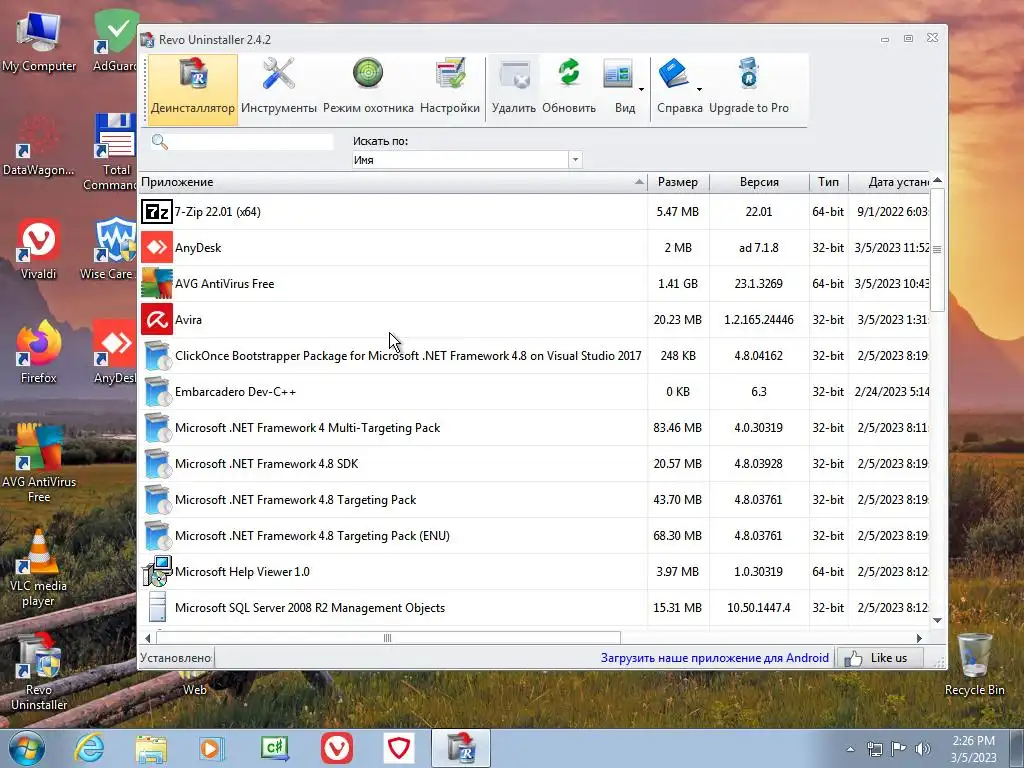Select Microsoft SQL Server 2008 R2 Management Objects
This screenshot has height=768, width=1024.
tap(534, 607)
